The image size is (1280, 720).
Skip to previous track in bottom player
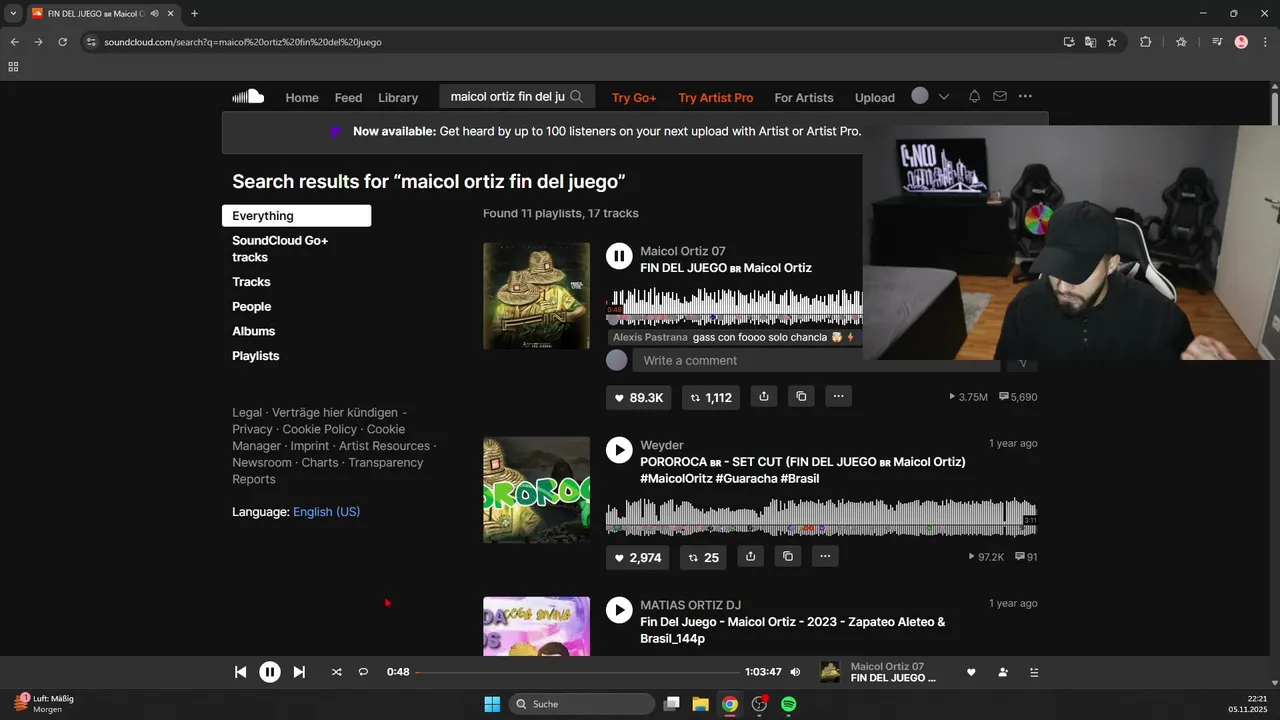tap(240, 672)
